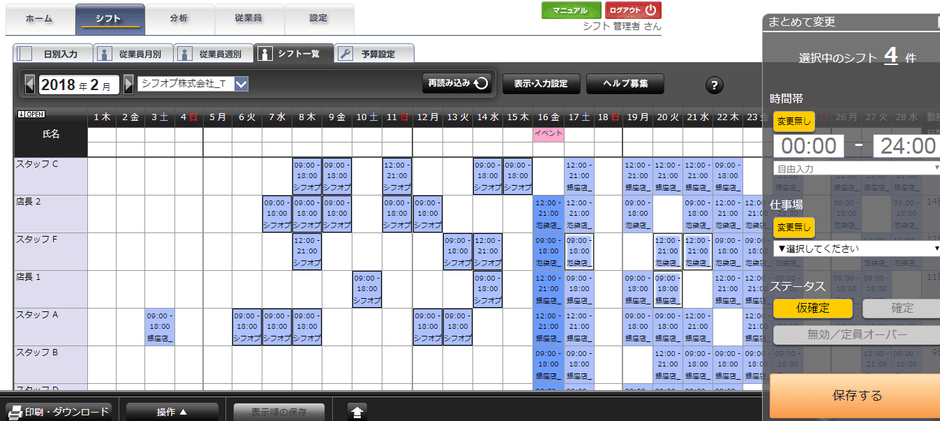This screenshot has width=940, height=421.
Task: Open the 従業員 main tab
Action: (248, 19)
